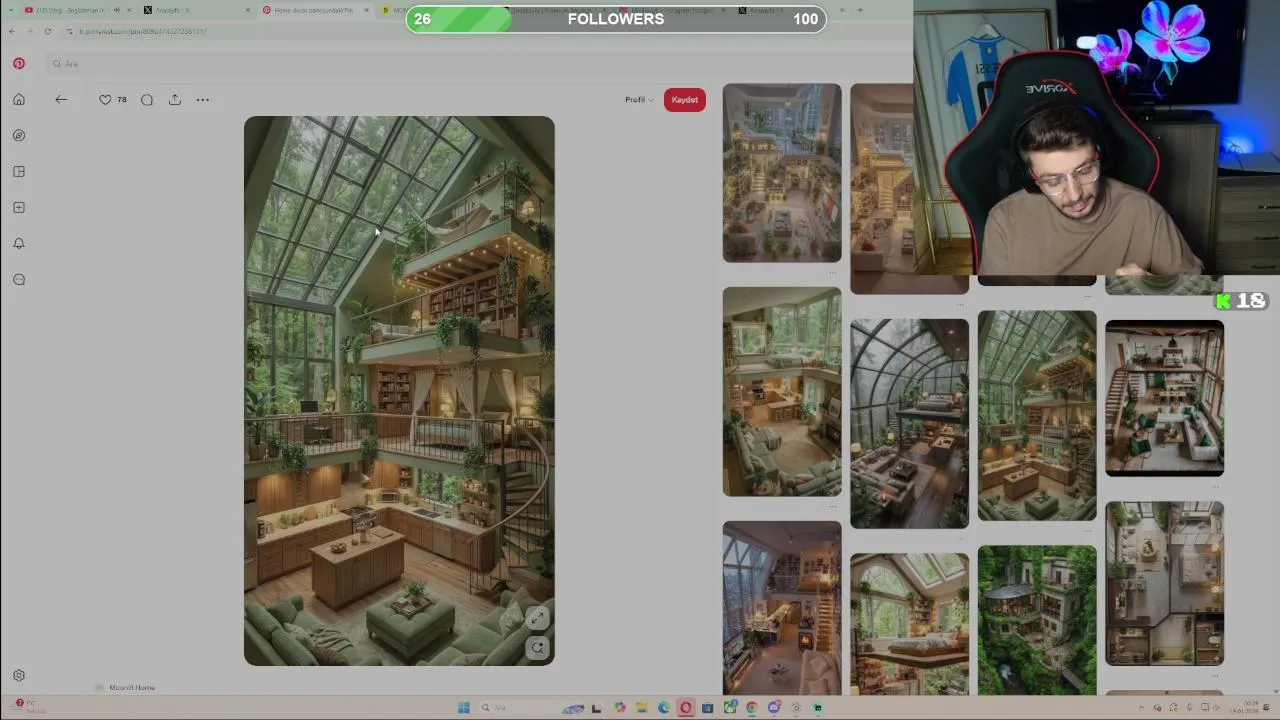Open related pin of ivy-covered house exterior
The width and height of the screenshot is (1280, 720).
[x=1037, y=620]
